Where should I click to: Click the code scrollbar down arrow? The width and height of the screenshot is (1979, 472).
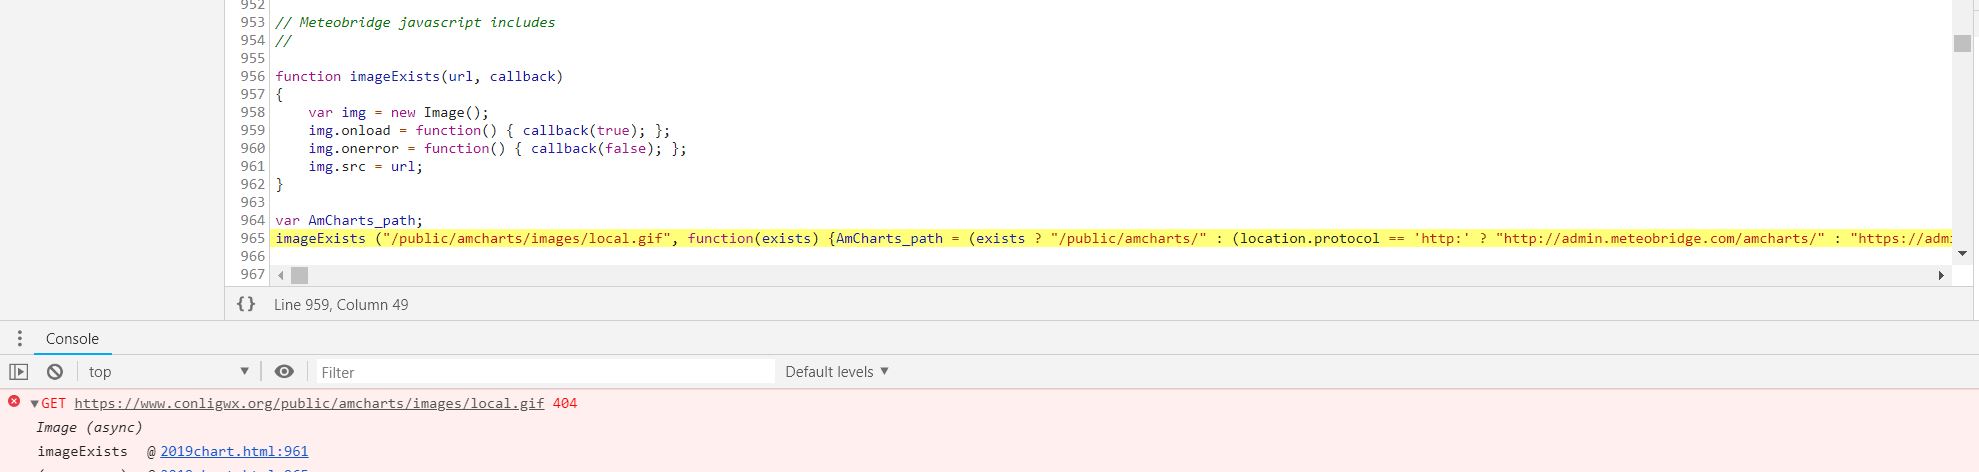coord(1962,254)
